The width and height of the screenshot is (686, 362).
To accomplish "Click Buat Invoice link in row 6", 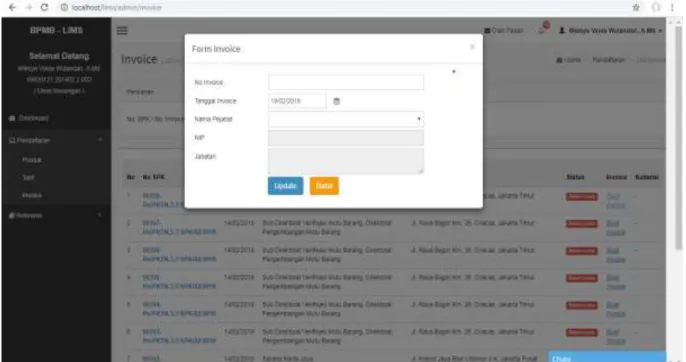I will click(615, 337).
